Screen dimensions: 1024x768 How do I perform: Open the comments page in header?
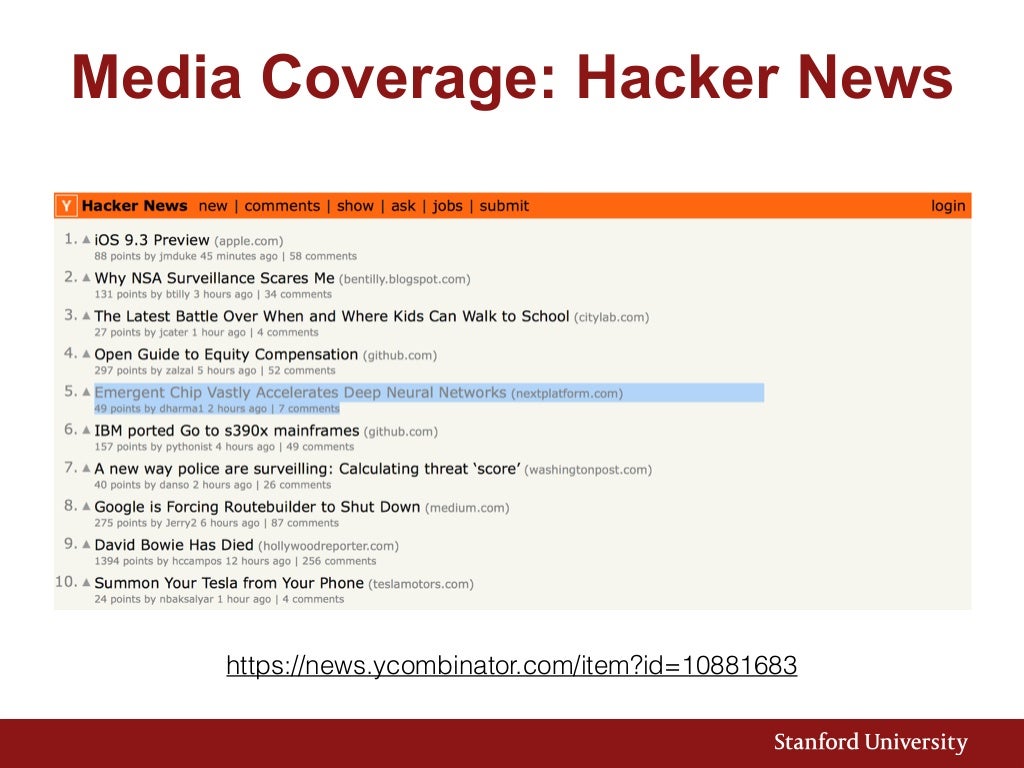pos(282,206)
